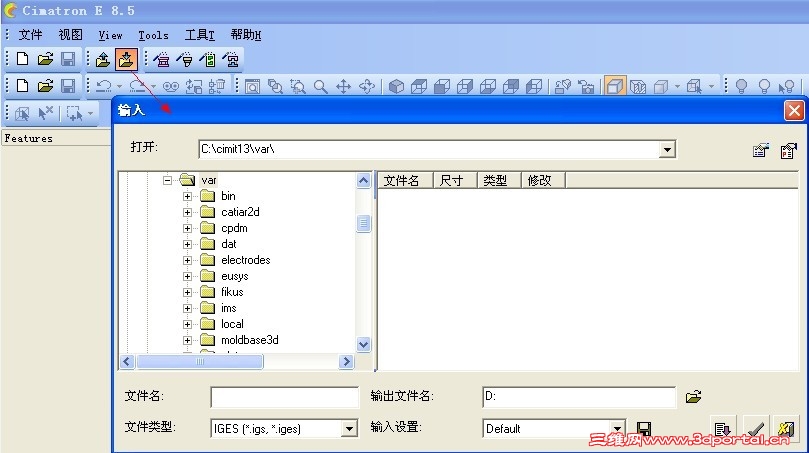Click the Export file icon
Image resolution: width=809 pixels, height=453 pixels.
click(x=103, y=60)
